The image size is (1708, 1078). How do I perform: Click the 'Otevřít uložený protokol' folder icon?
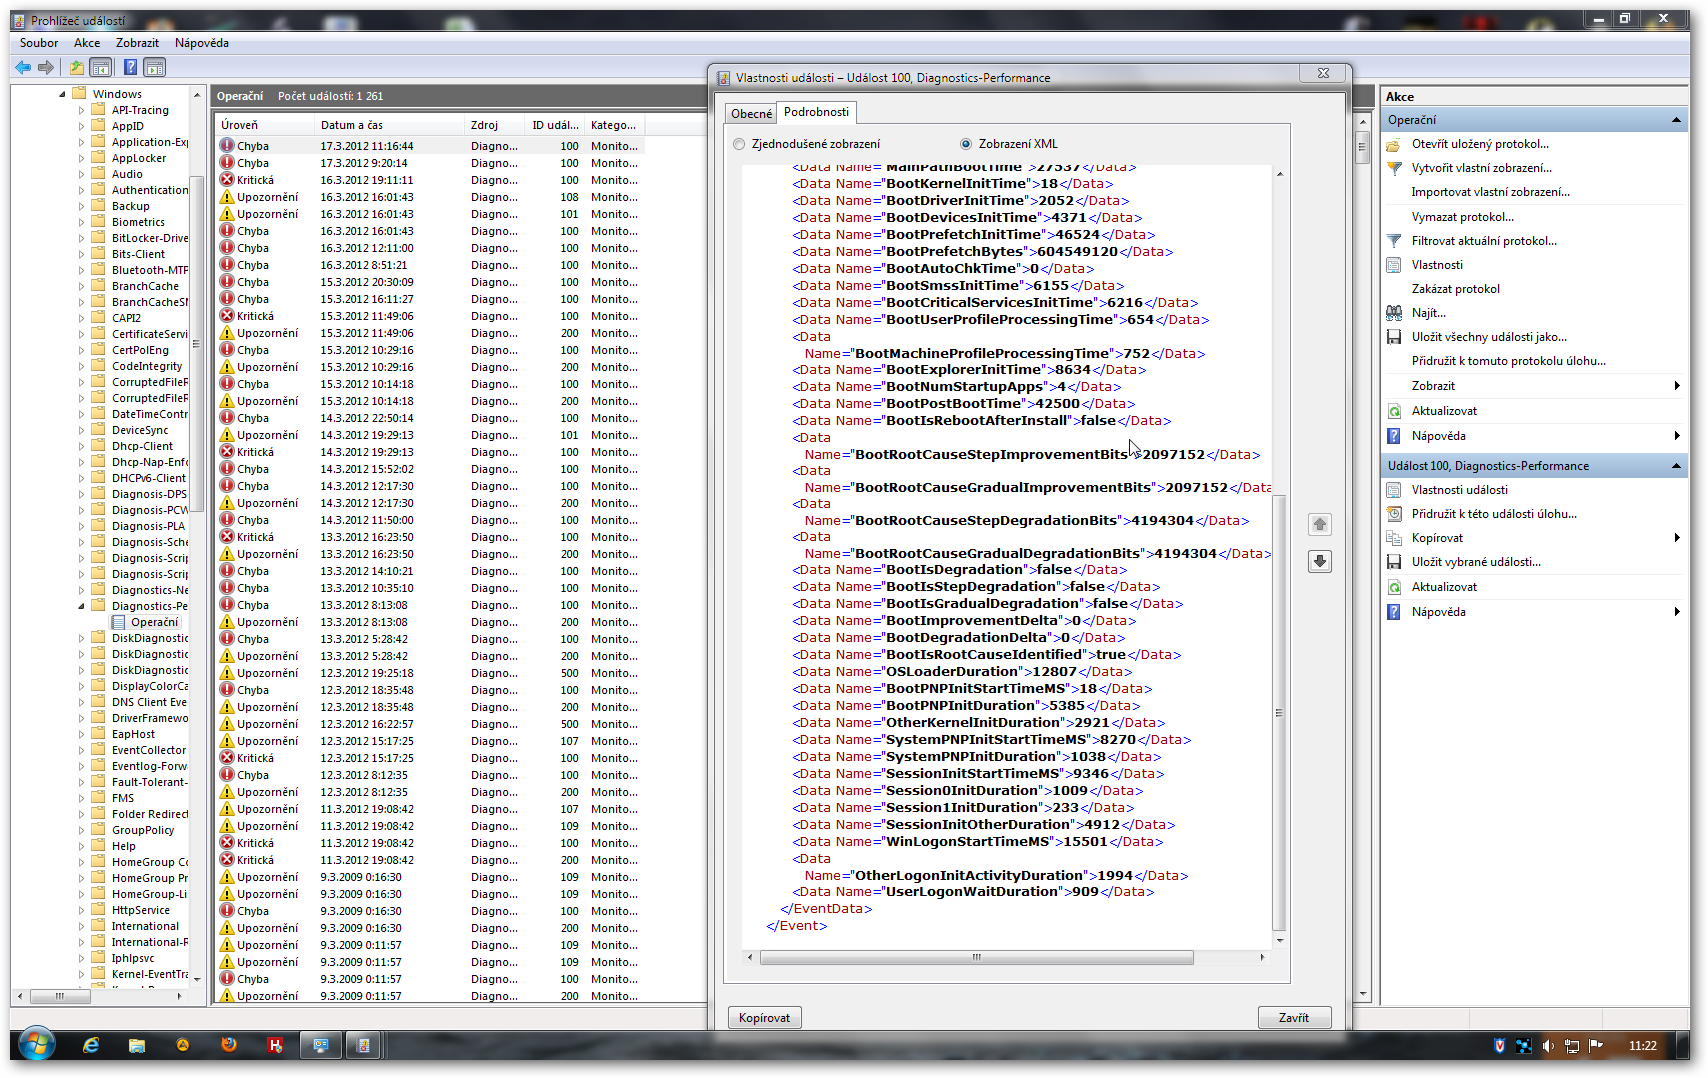click(1394, 144)
